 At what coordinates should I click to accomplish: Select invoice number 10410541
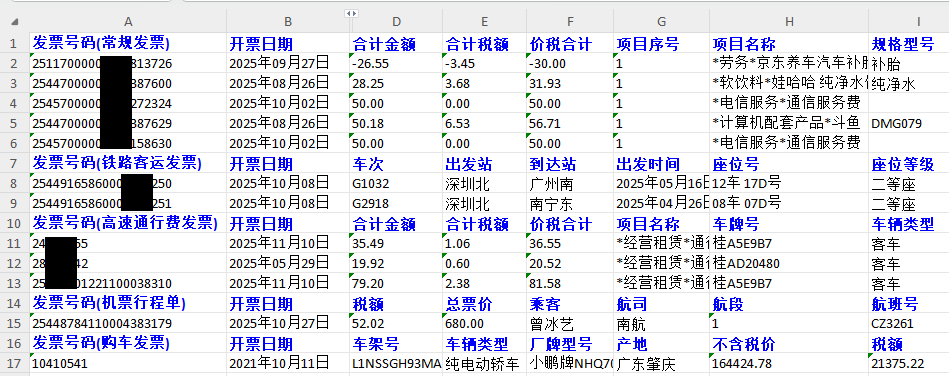128,363
